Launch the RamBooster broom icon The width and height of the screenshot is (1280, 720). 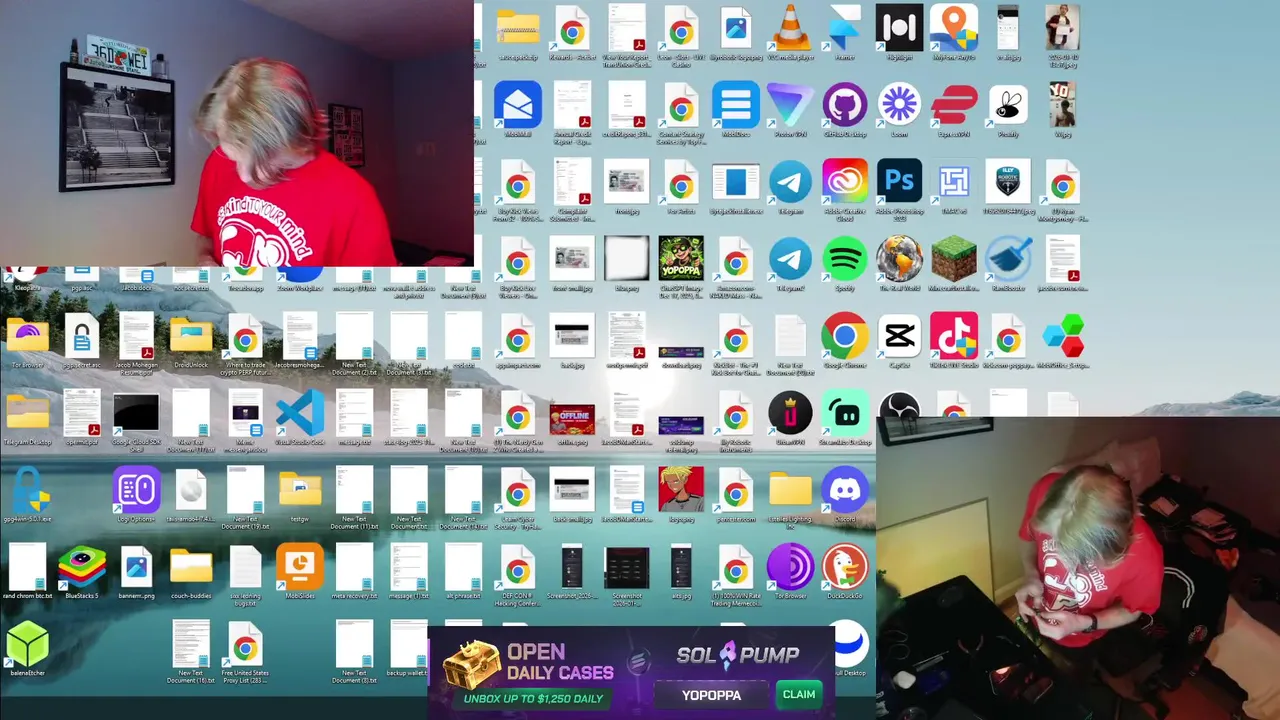pos(1008,260)
